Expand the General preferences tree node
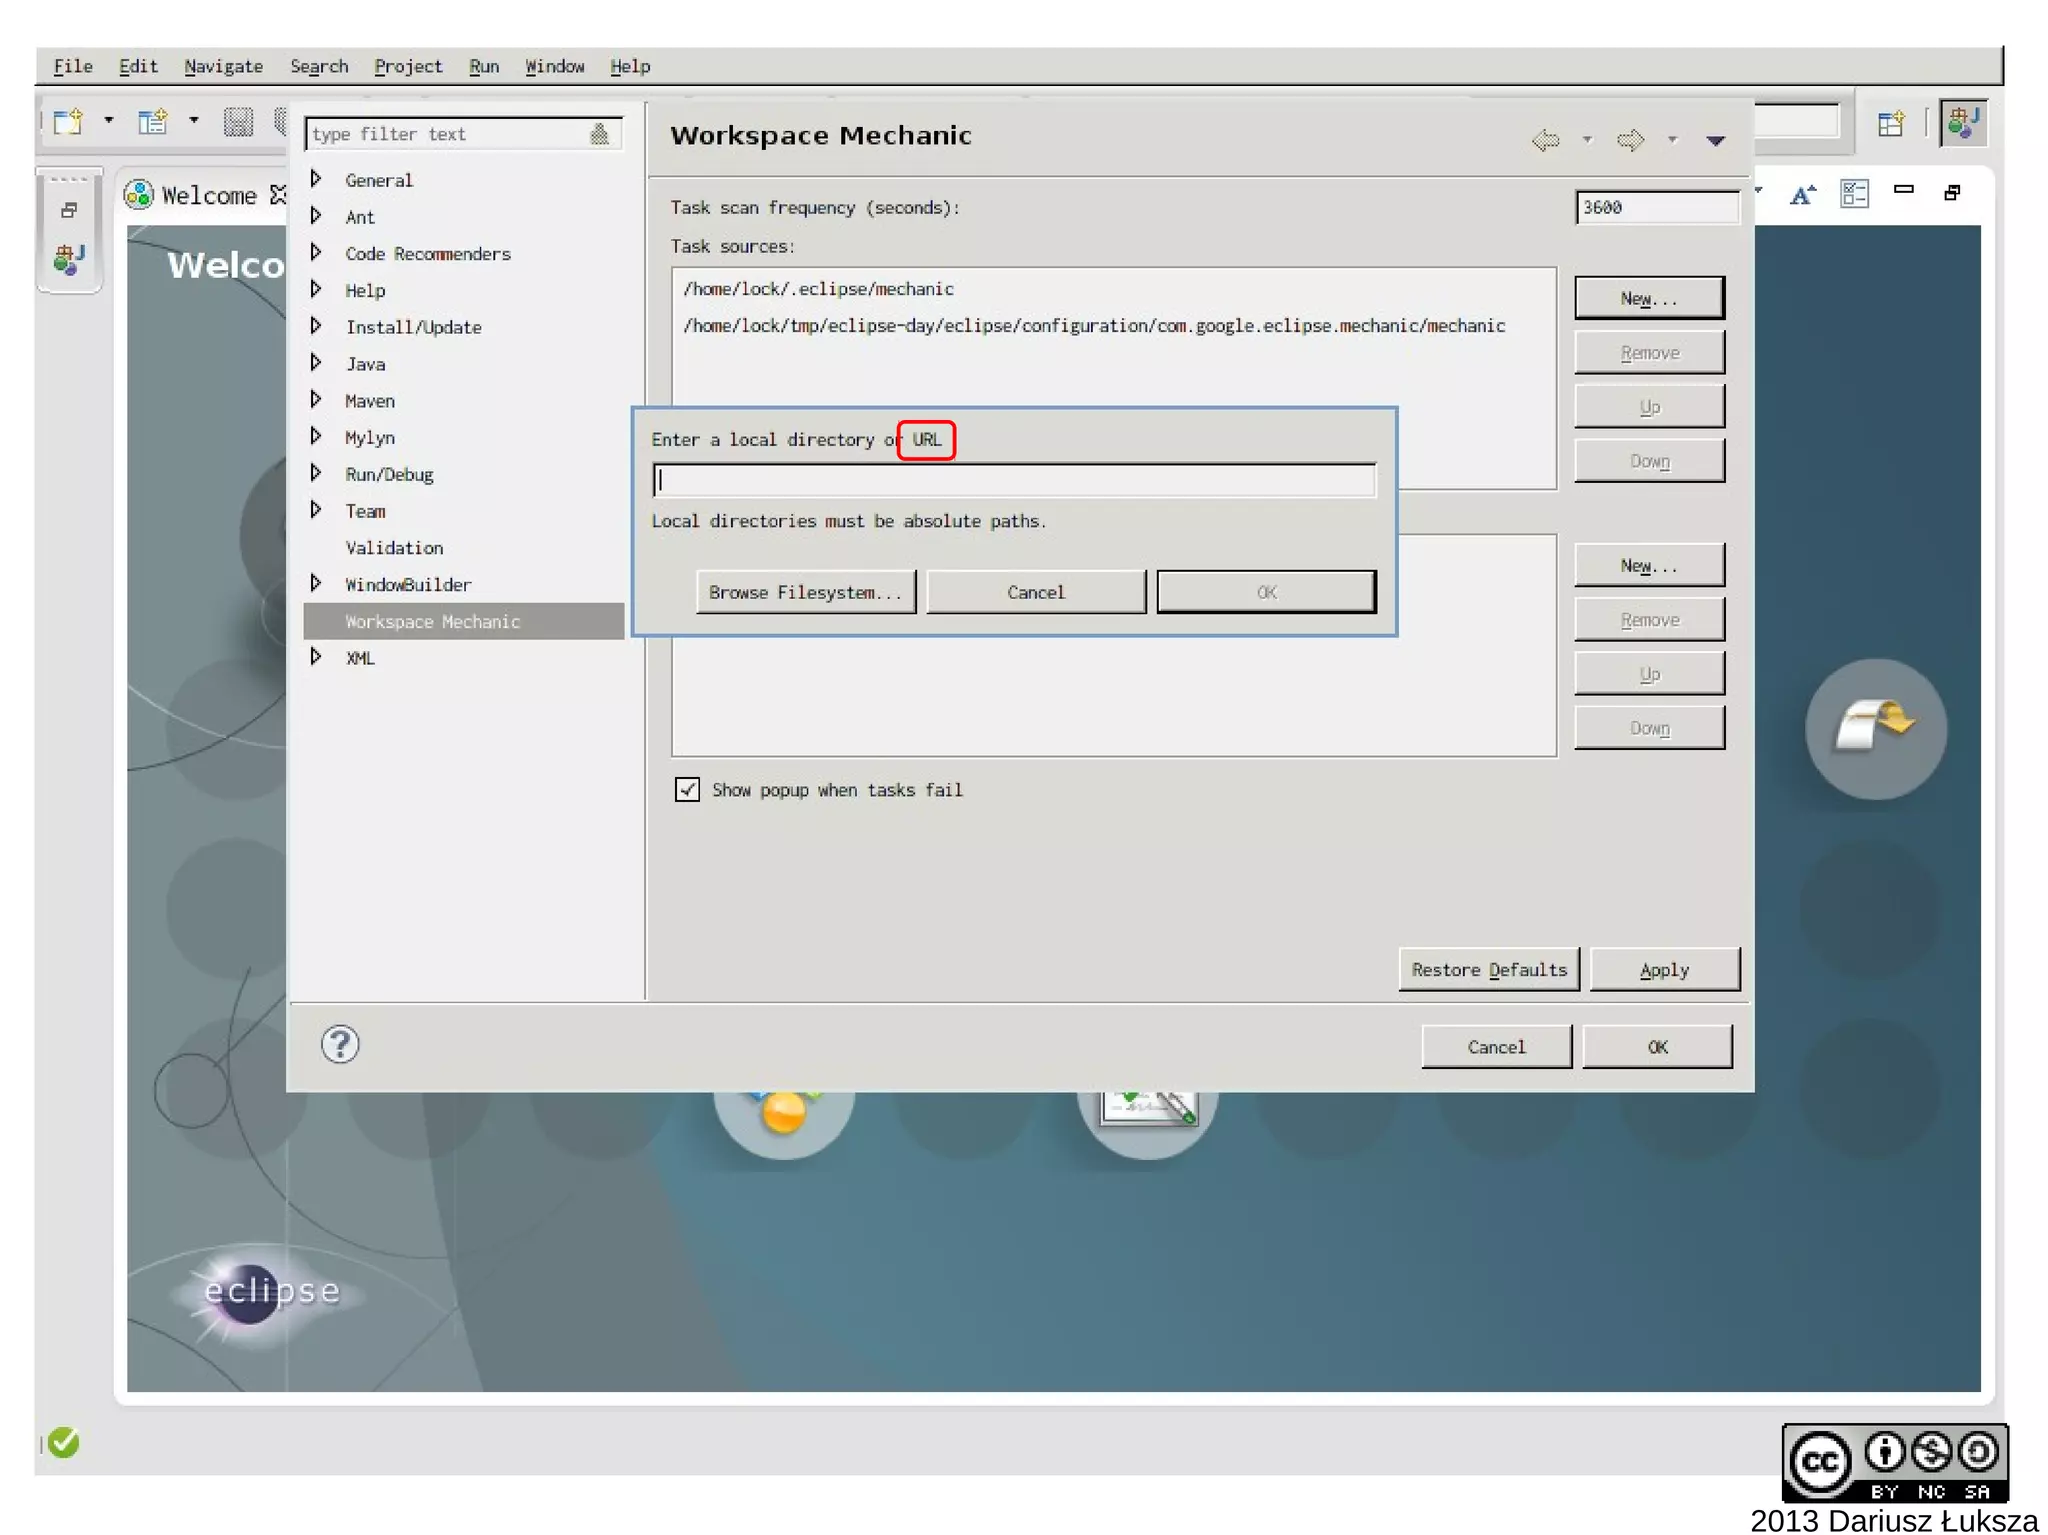Viewport: 2048px width, 1535px height. (x=316, y=179)
